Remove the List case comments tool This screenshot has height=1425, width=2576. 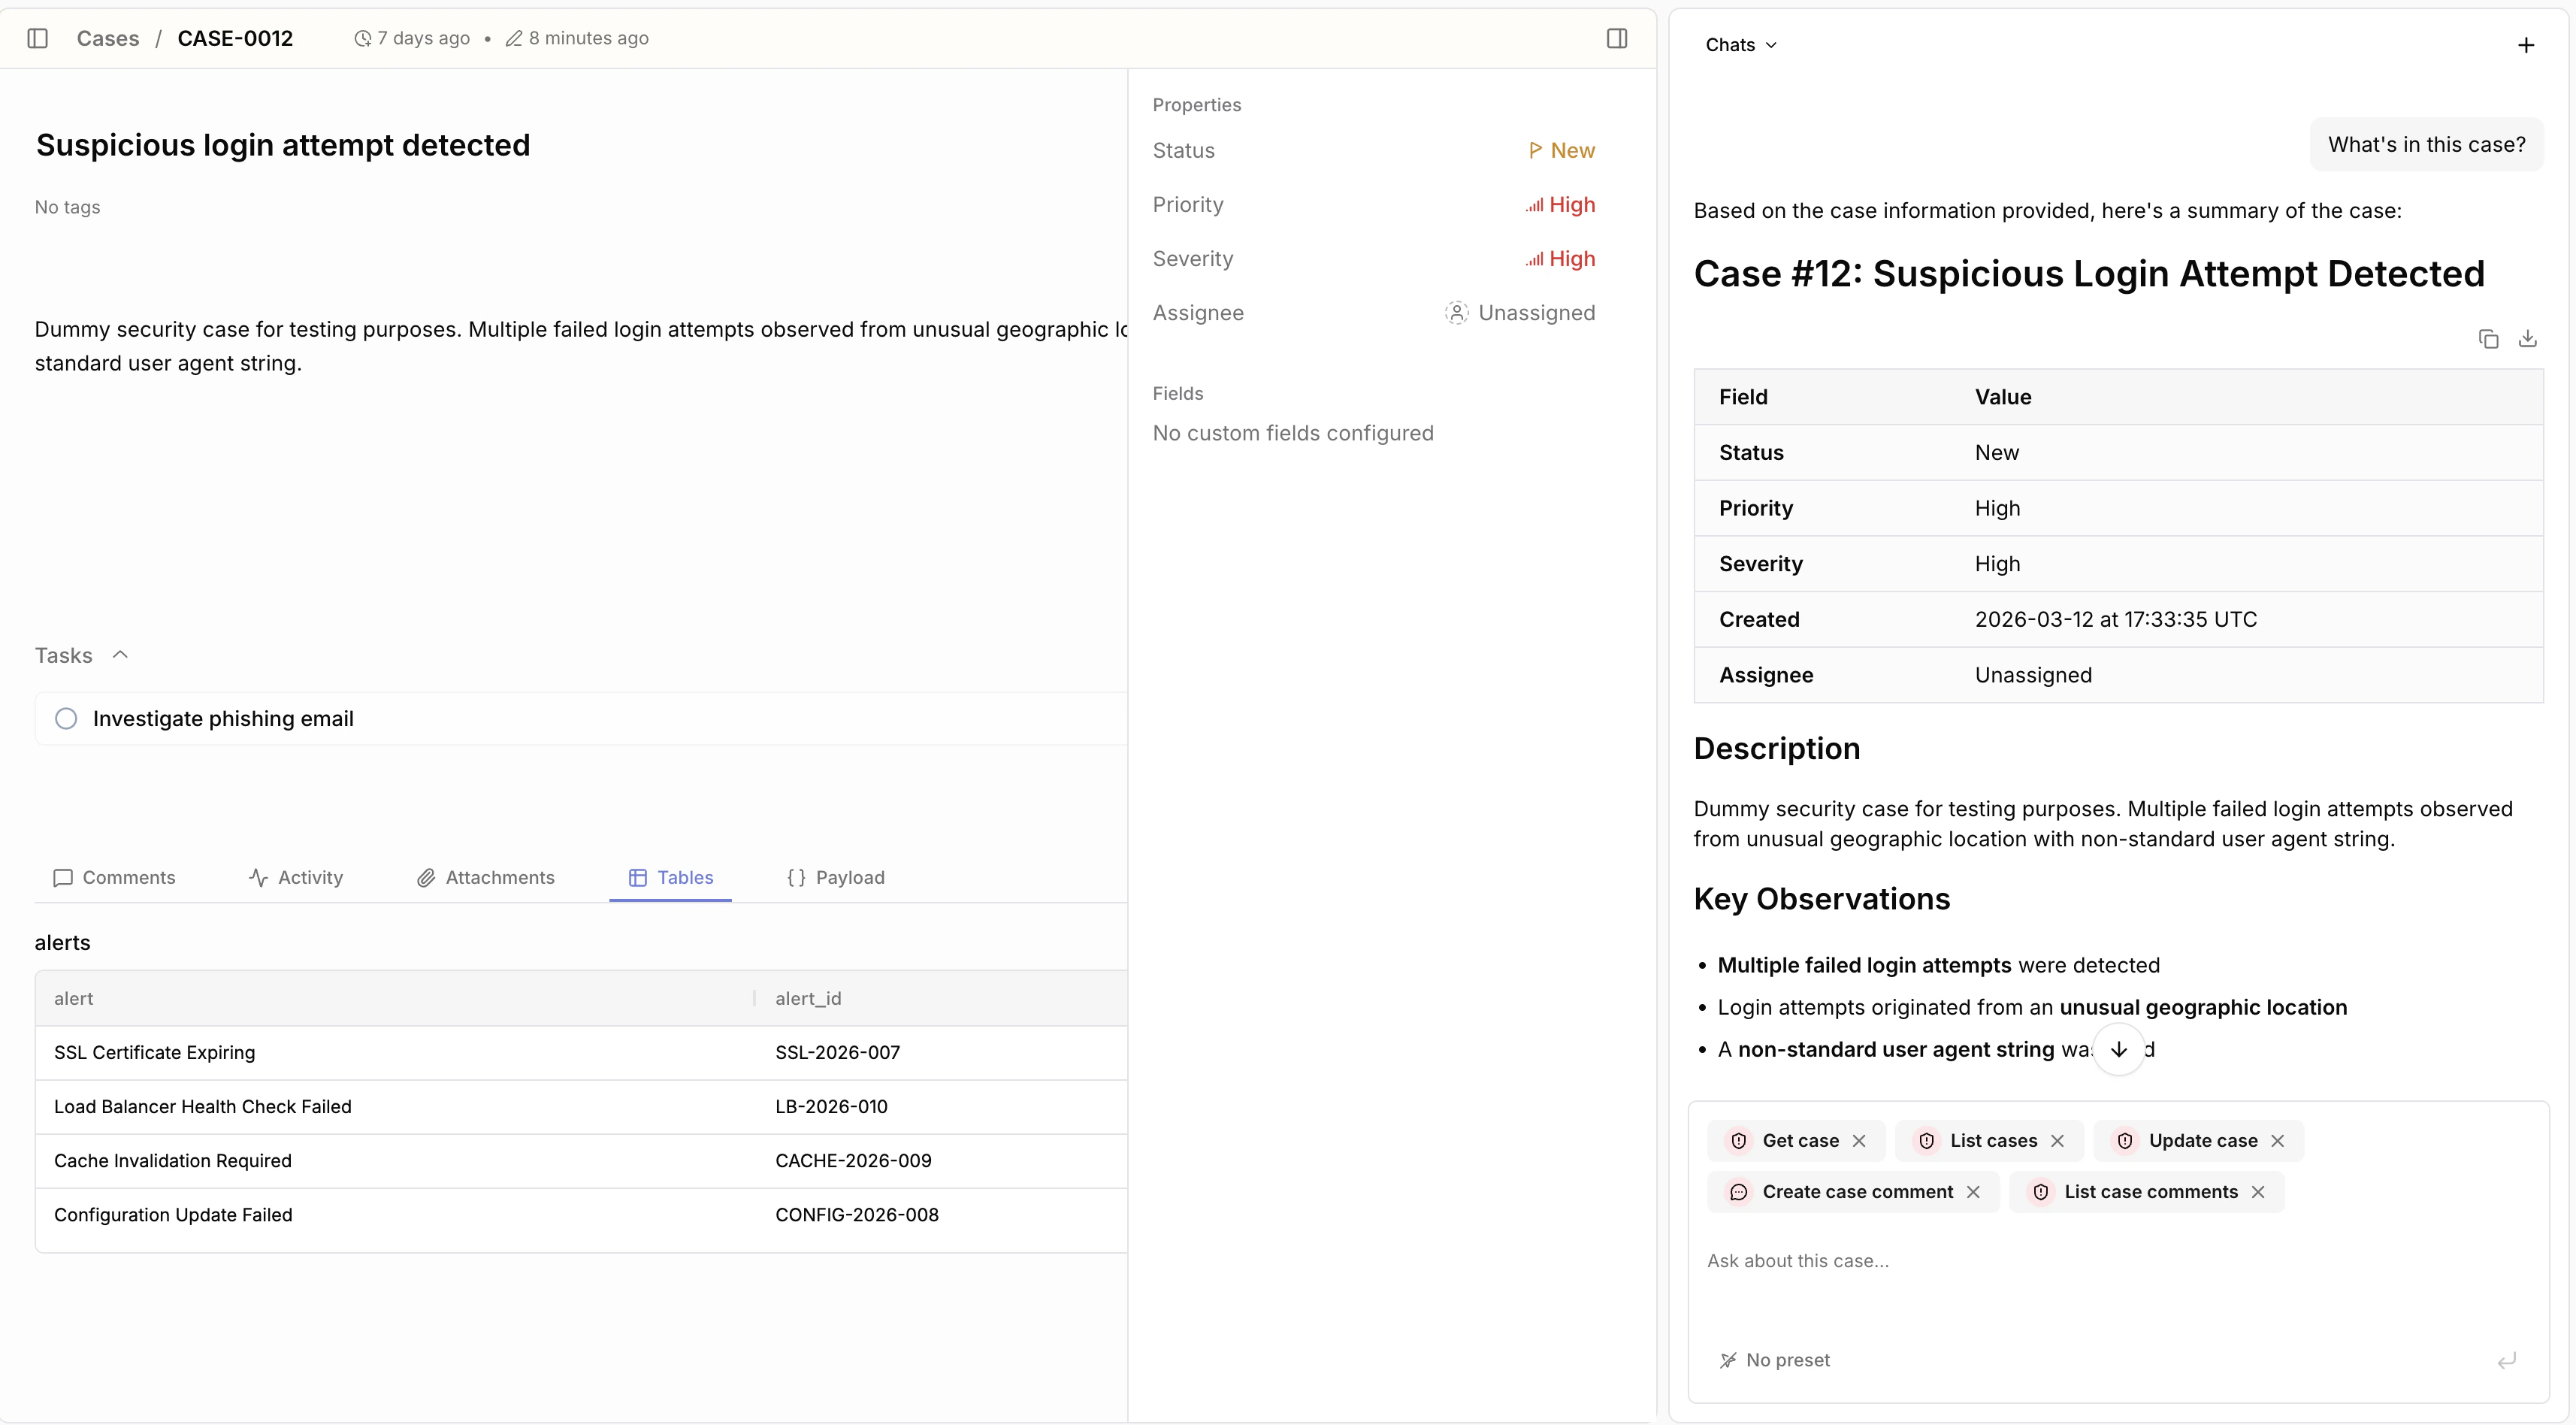tap(2258, 1192)
